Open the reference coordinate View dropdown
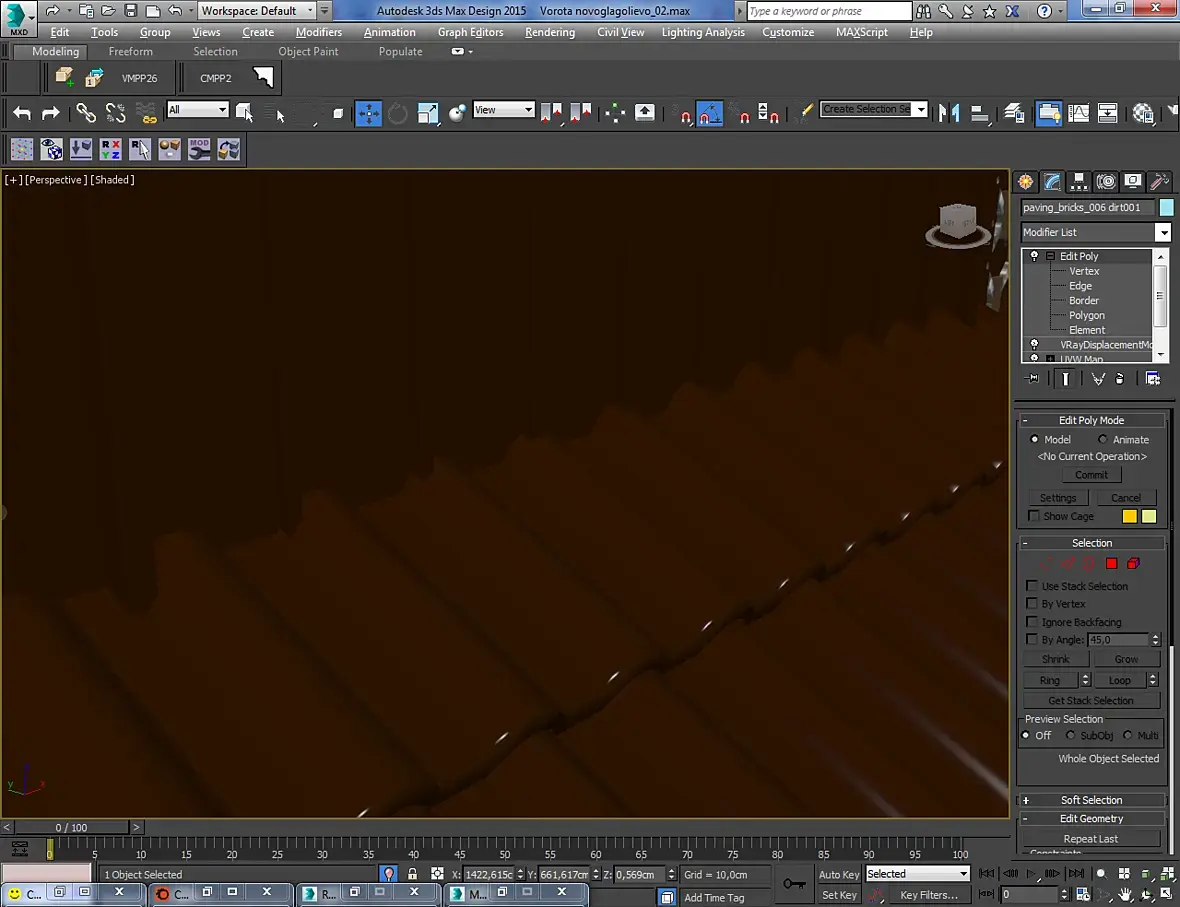The height and width of the screenshot is (907, 1180). (x=503, y=110)
